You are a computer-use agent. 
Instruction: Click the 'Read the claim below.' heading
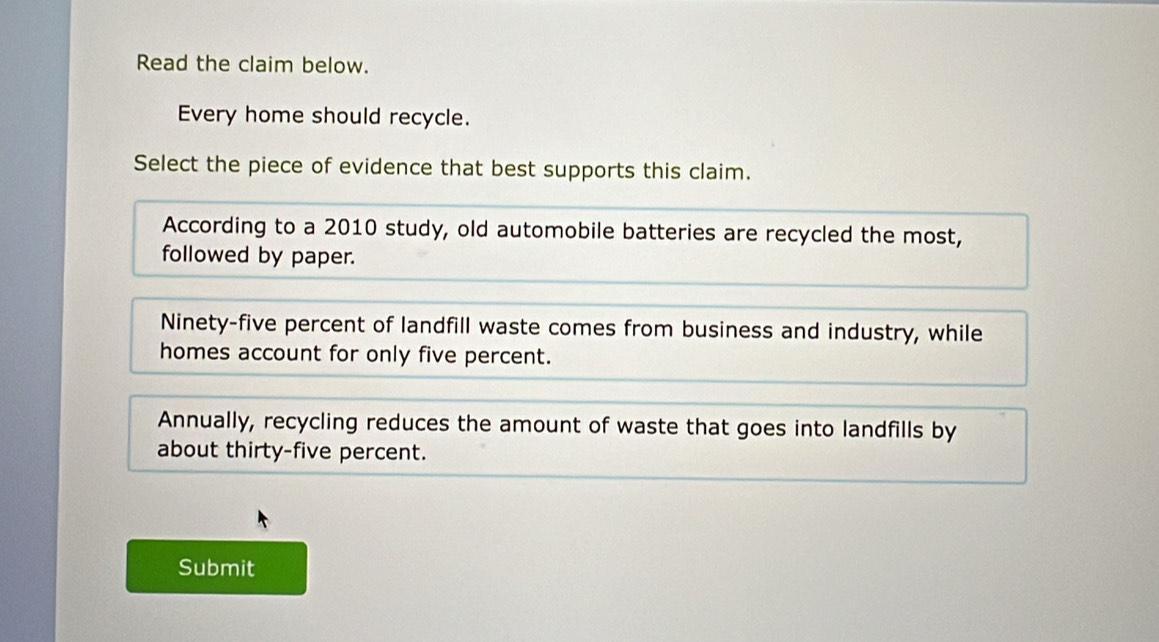pyautogui.click(x=253, y=65)
